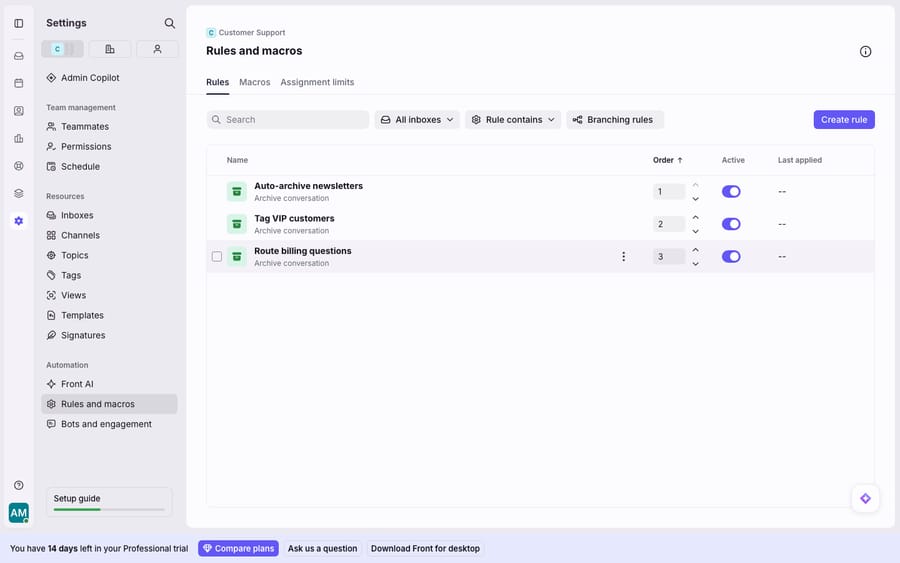
Task: Open the settings gear icon in left rail
Action: tap(19, 221)
